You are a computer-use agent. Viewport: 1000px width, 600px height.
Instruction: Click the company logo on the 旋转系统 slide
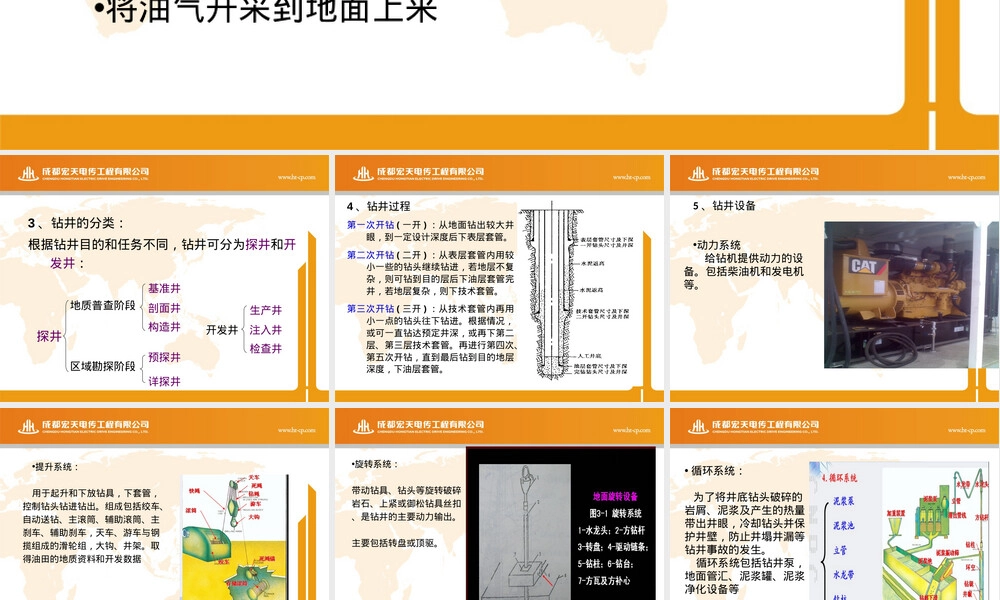(418, 426)
